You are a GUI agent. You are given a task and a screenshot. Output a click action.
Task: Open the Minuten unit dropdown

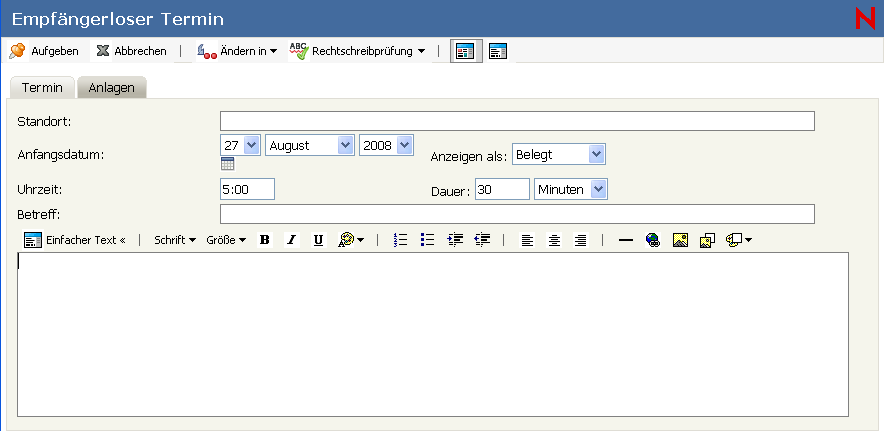(571, 189)
